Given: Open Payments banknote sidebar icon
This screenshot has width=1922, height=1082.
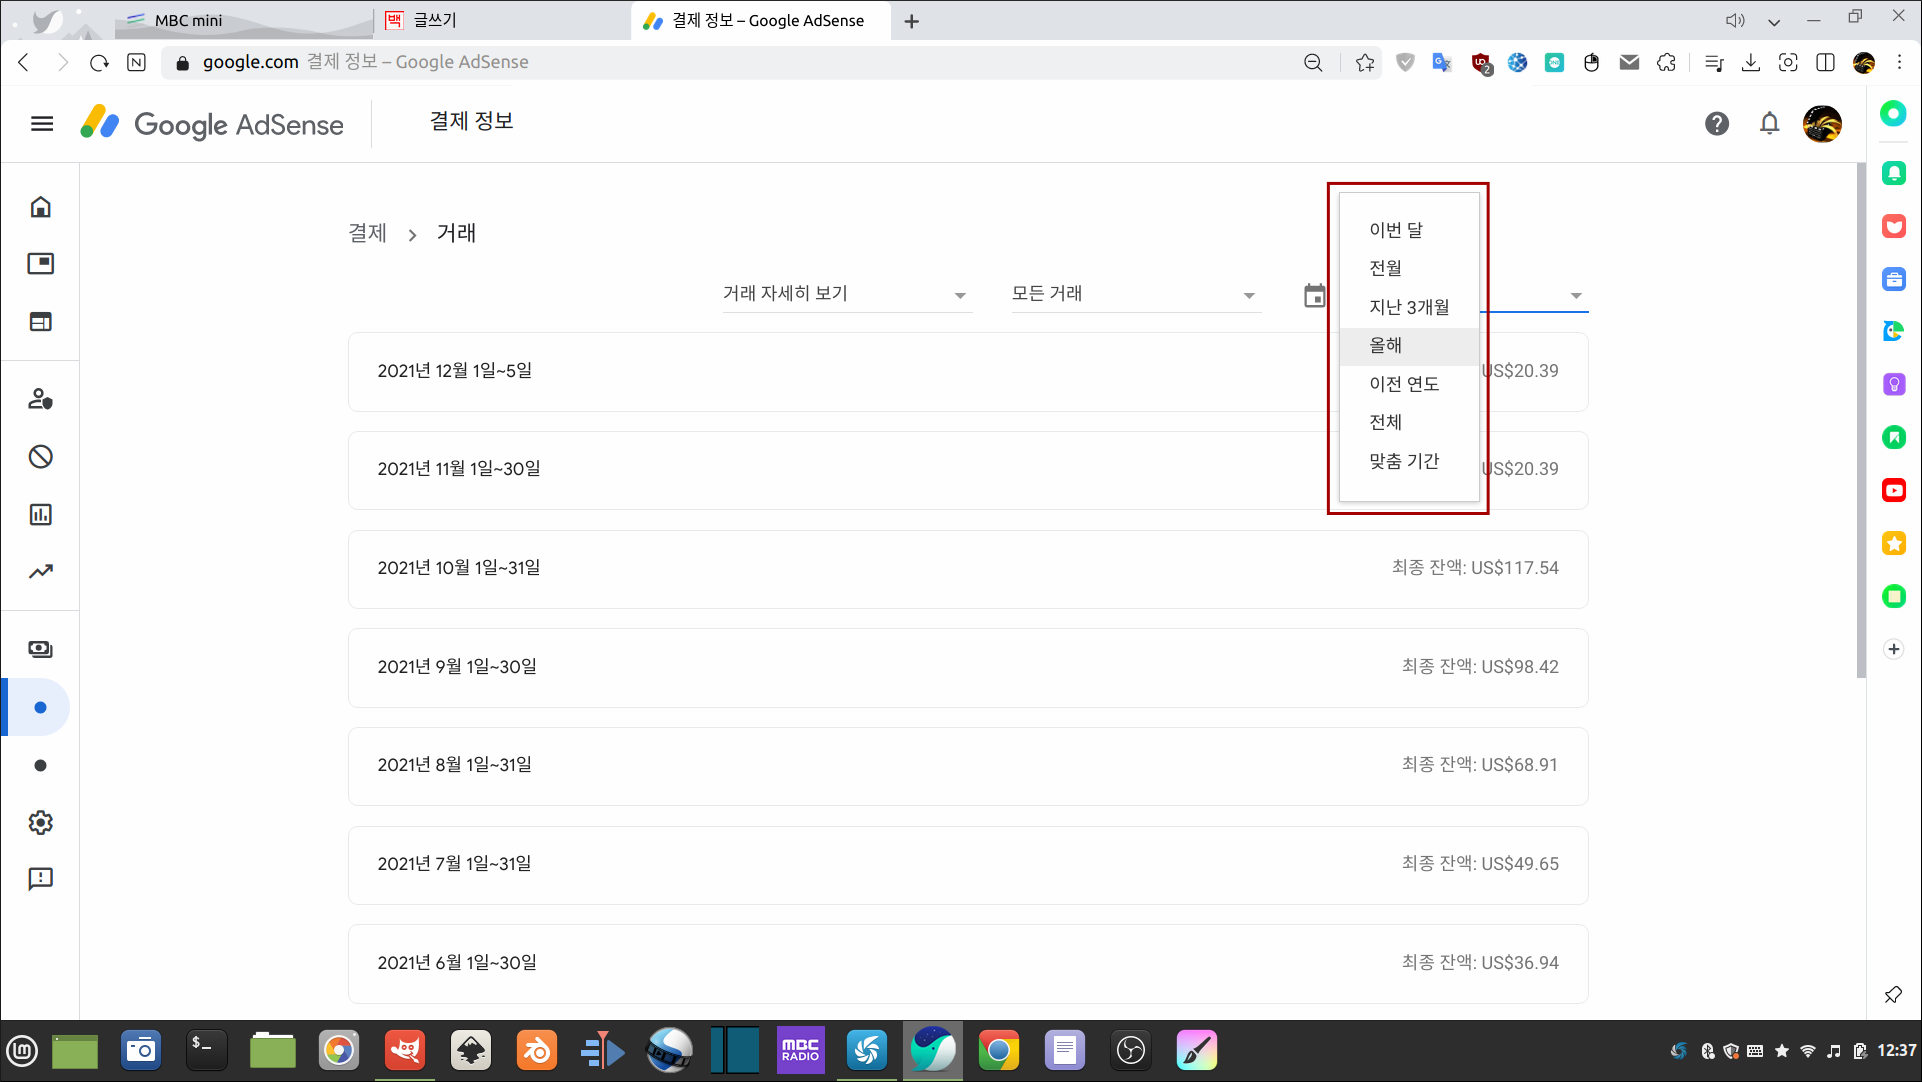Looking at the screenshot, I should point(40,648).
